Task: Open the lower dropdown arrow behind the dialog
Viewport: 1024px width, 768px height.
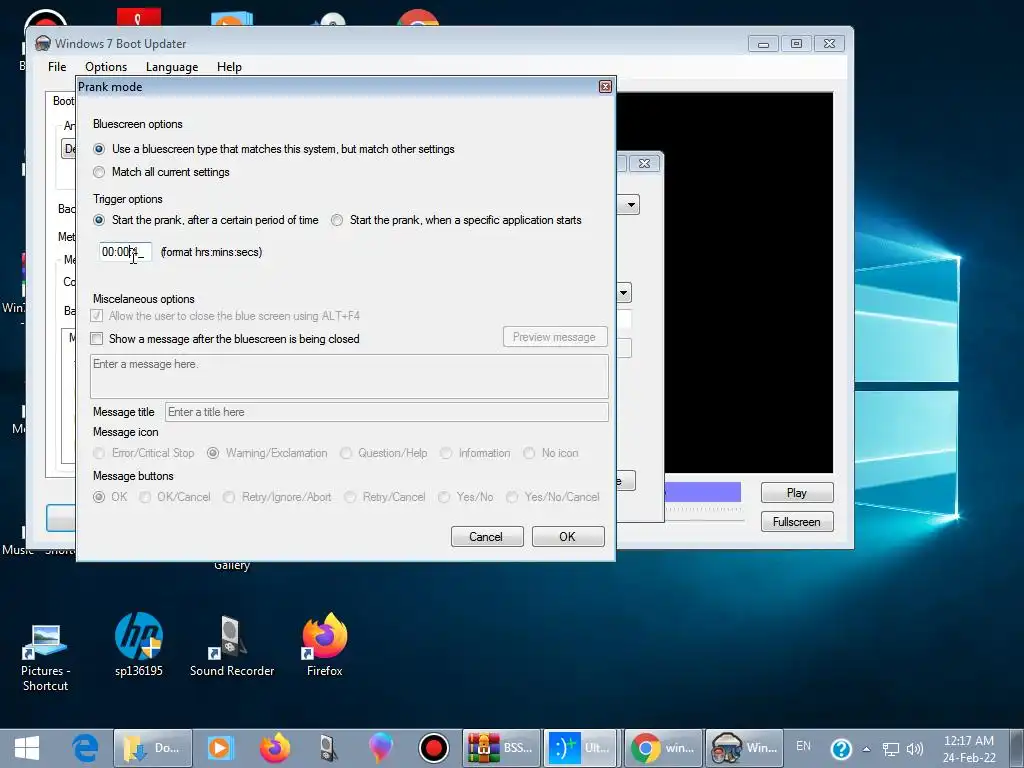Action: pos(624,293)
